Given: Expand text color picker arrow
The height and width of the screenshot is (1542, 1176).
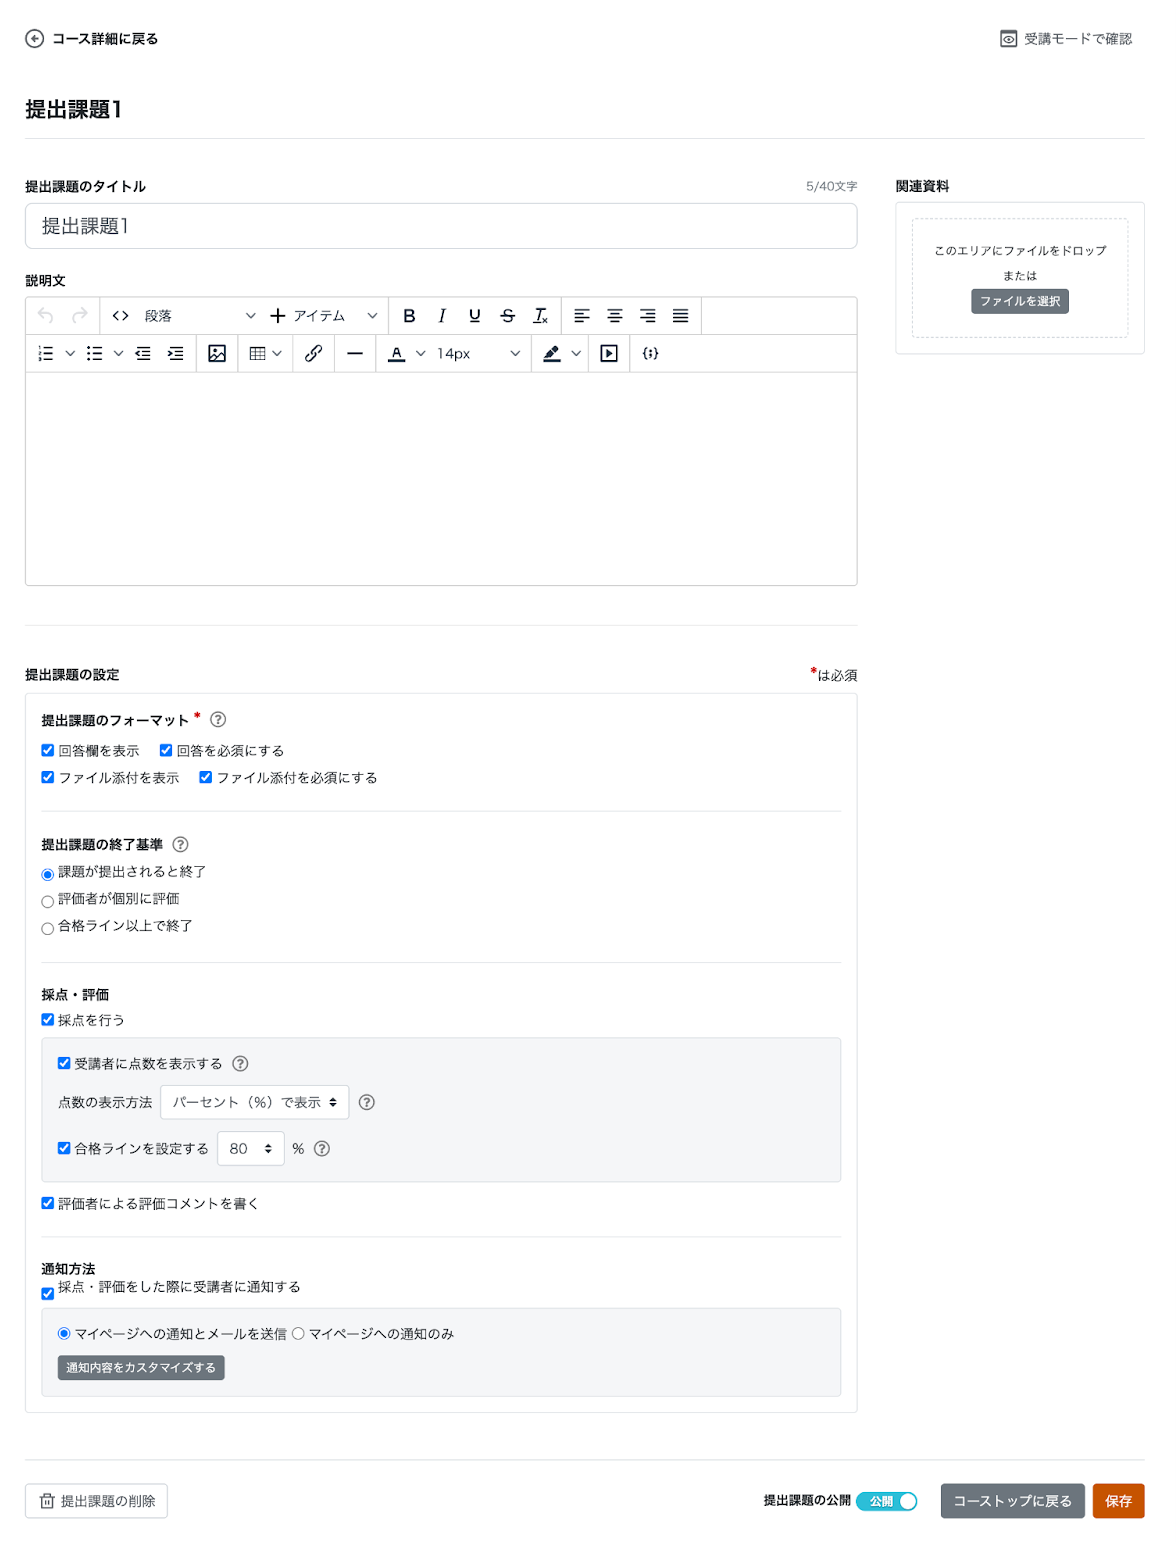Looking at the screenshot, I should pos(421,354).
